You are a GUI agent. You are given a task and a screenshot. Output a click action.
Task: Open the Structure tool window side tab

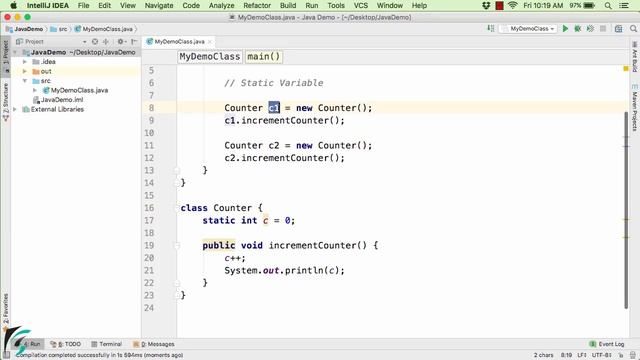(6, 101)
